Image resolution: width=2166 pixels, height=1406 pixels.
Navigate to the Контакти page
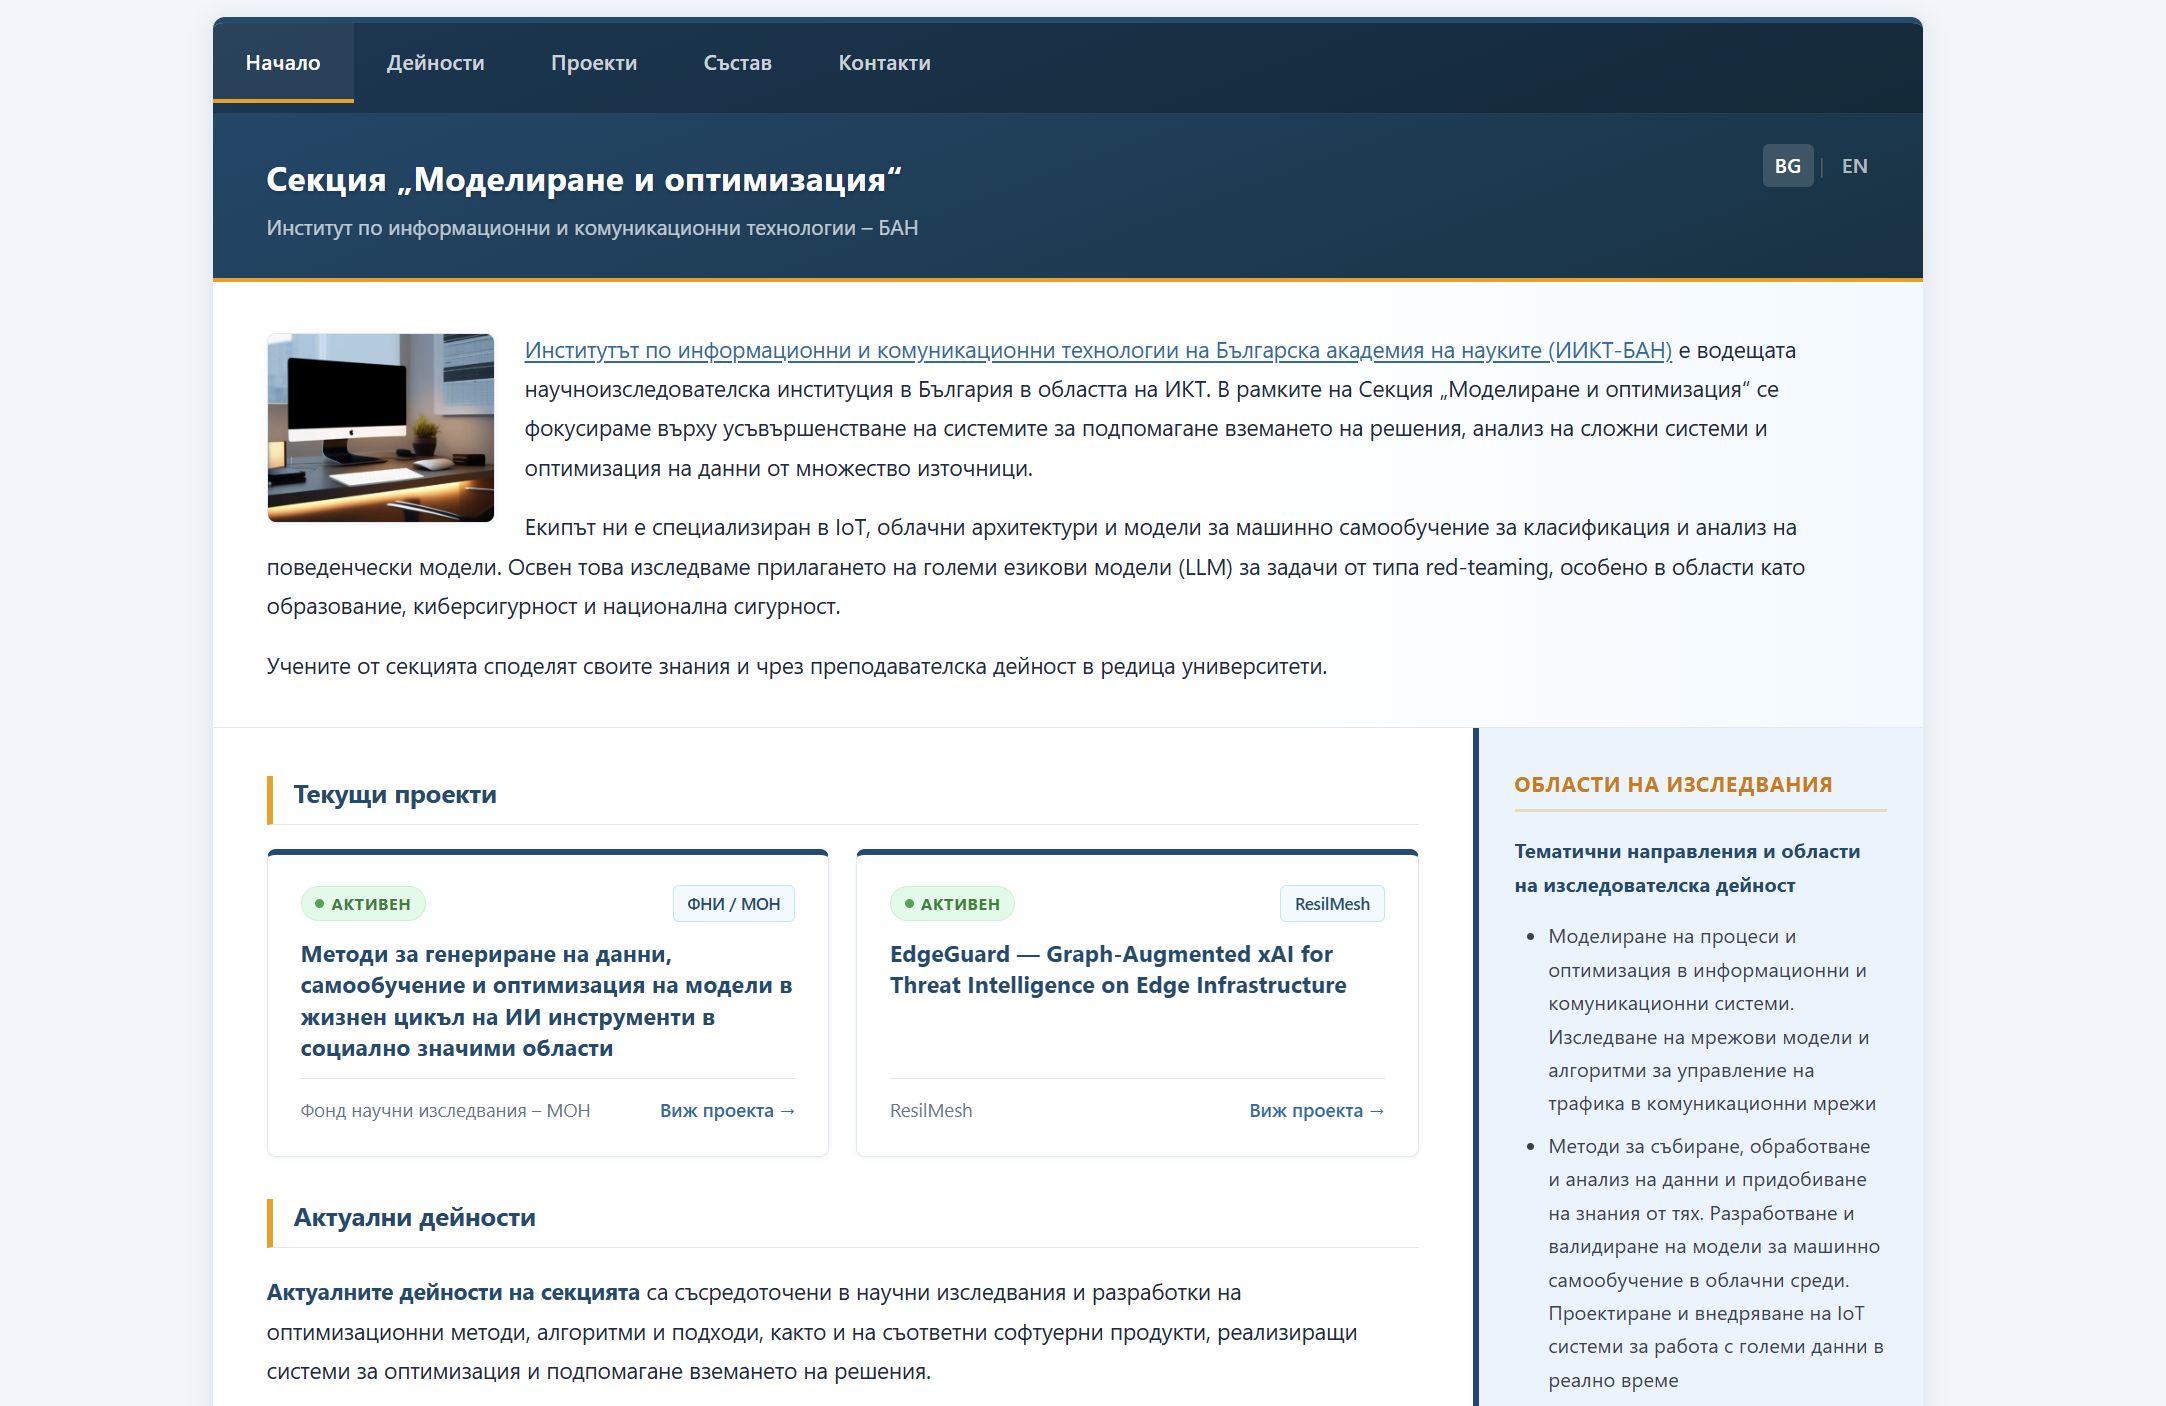[x=884, y=63]
